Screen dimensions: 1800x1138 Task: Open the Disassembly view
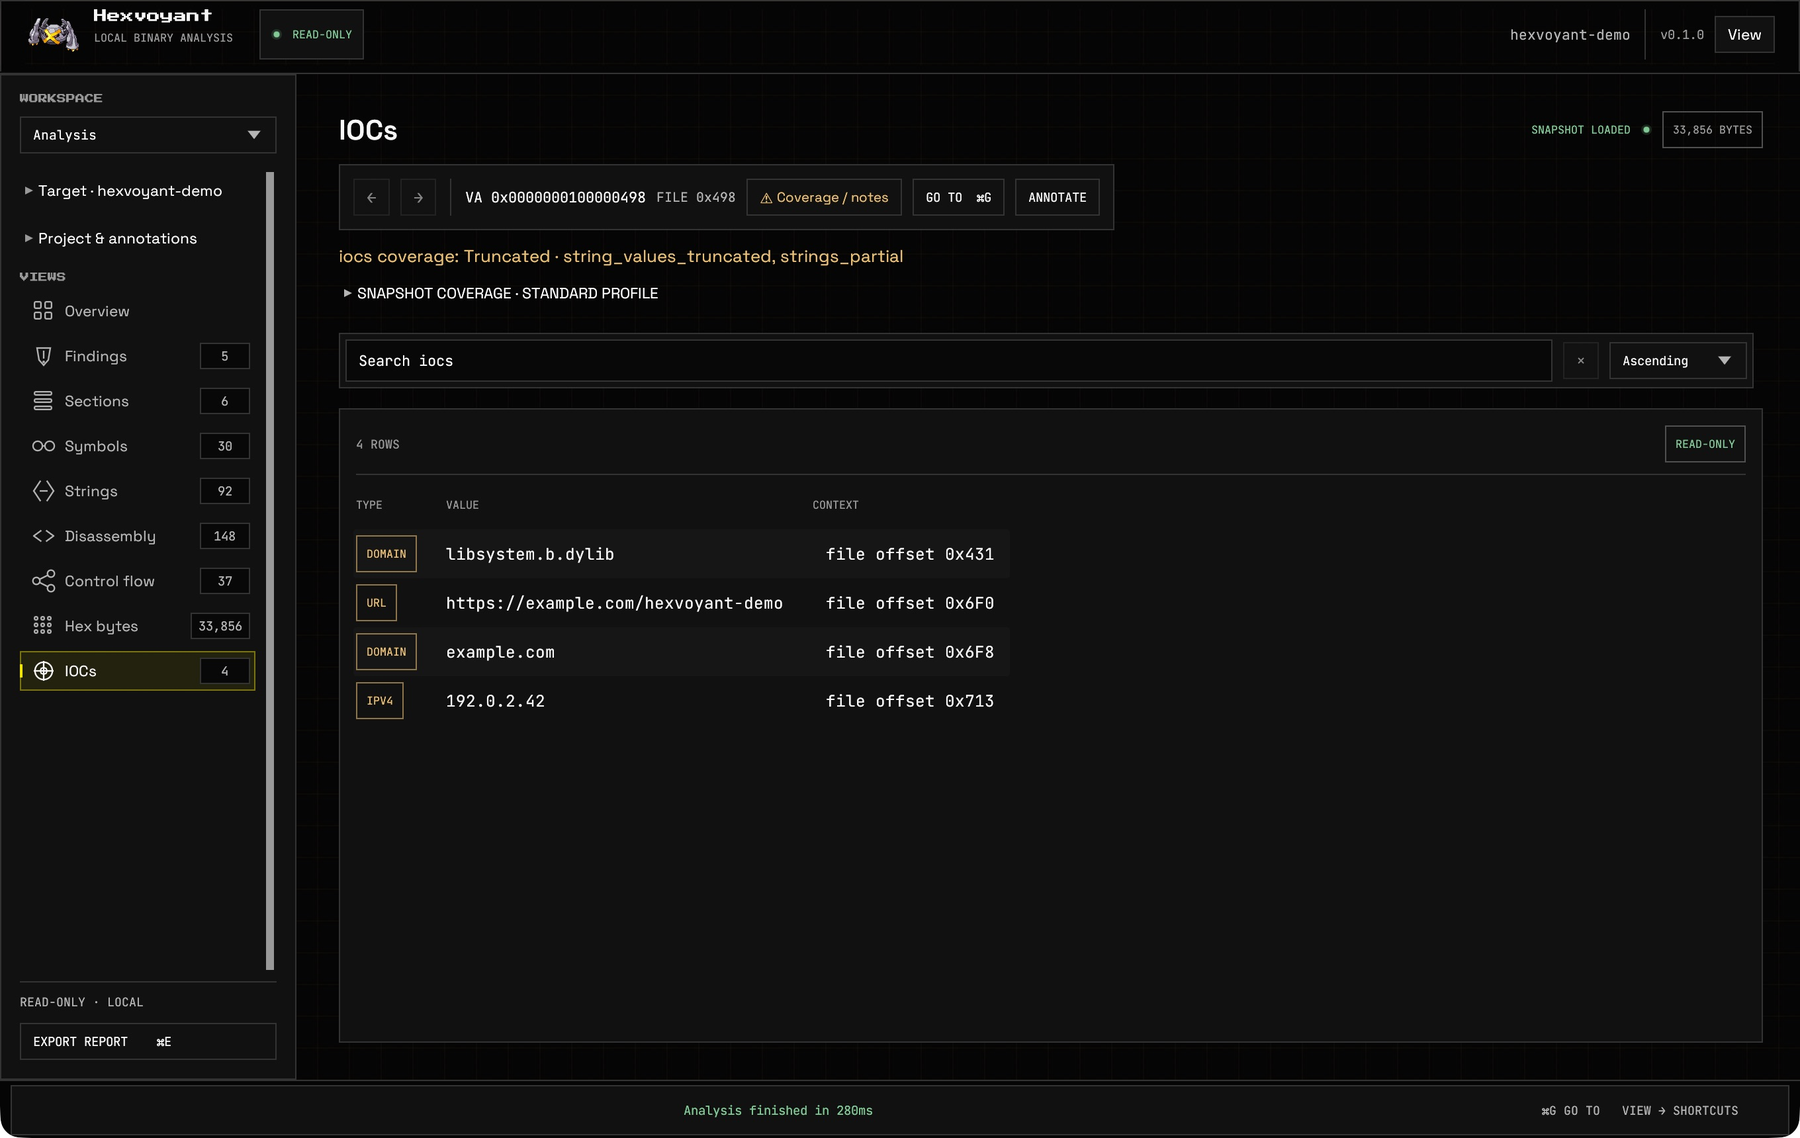click(137, 536)
